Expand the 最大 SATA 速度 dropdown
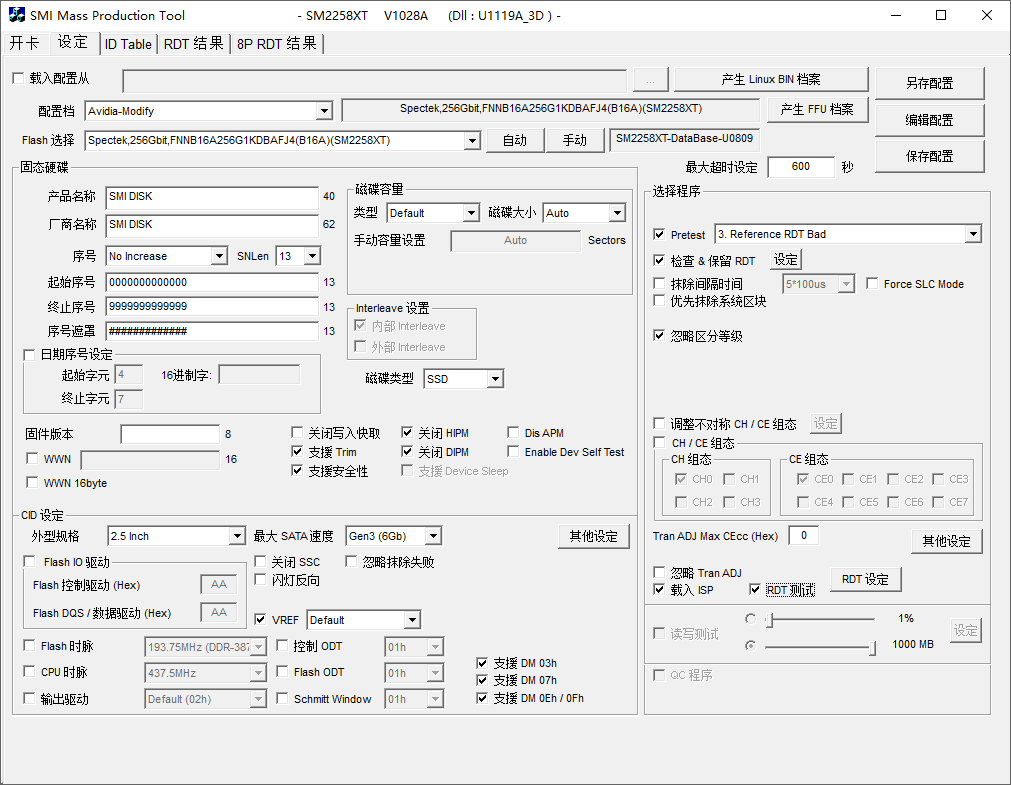The width and height of the screenshot is (1011, 785). point(432,536)
